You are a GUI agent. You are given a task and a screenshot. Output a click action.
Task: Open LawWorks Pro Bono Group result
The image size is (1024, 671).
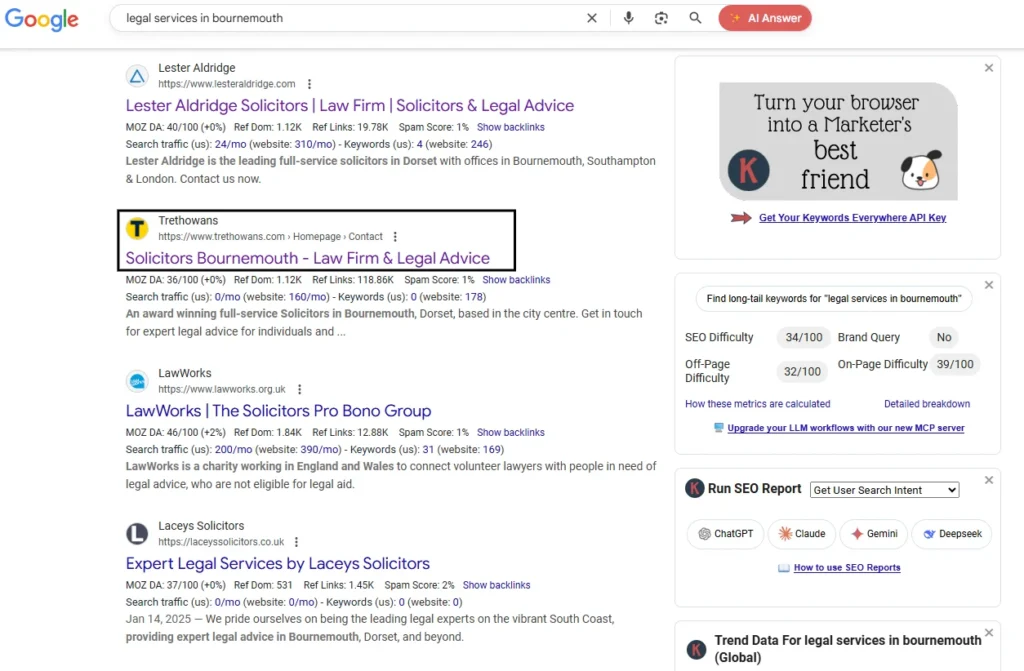[x=278, y=411]
